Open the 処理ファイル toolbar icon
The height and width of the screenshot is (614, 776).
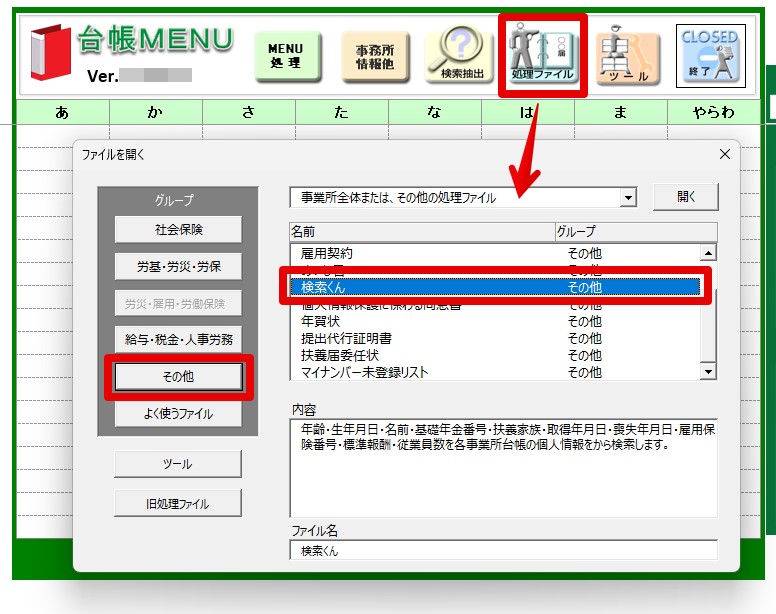coord(542,54)
